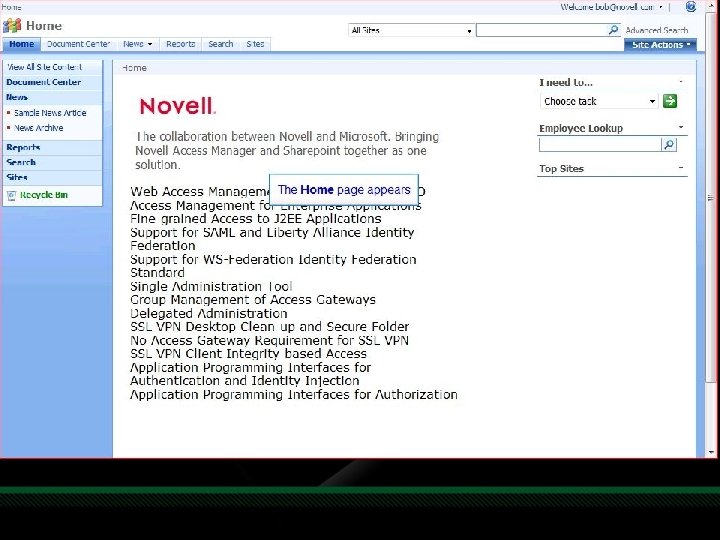Open Sample News Article link
The width and height of the screenshot is (720, 540).
pos(50,113)
